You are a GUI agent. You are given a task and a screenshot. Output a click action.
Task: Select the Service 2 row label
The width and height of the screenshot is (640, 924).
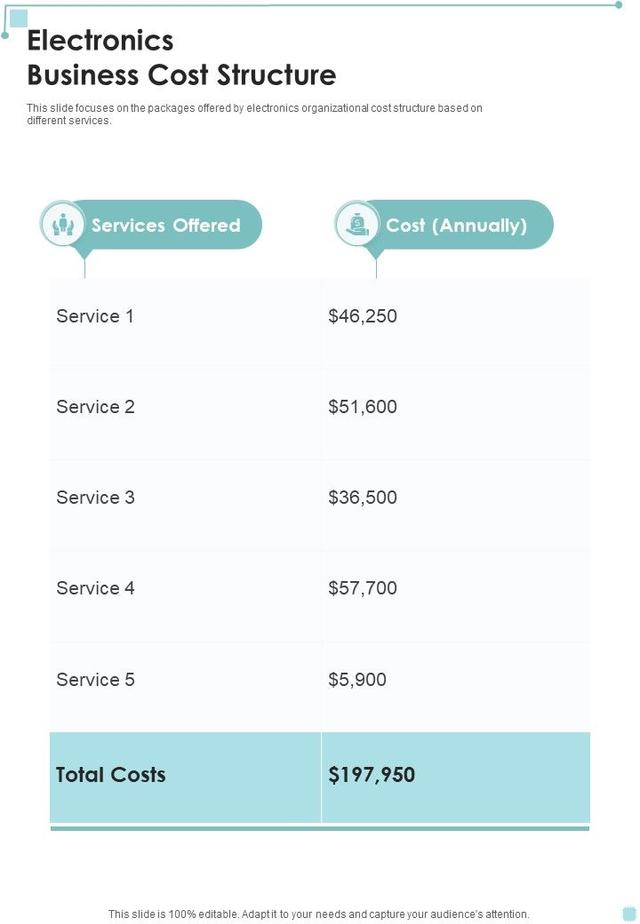click(x=95, y=407)
